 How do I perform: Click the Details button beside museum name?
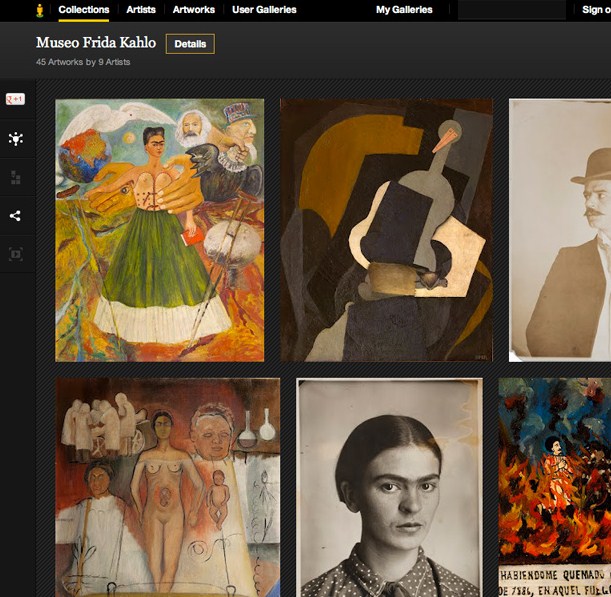point(190,44)
